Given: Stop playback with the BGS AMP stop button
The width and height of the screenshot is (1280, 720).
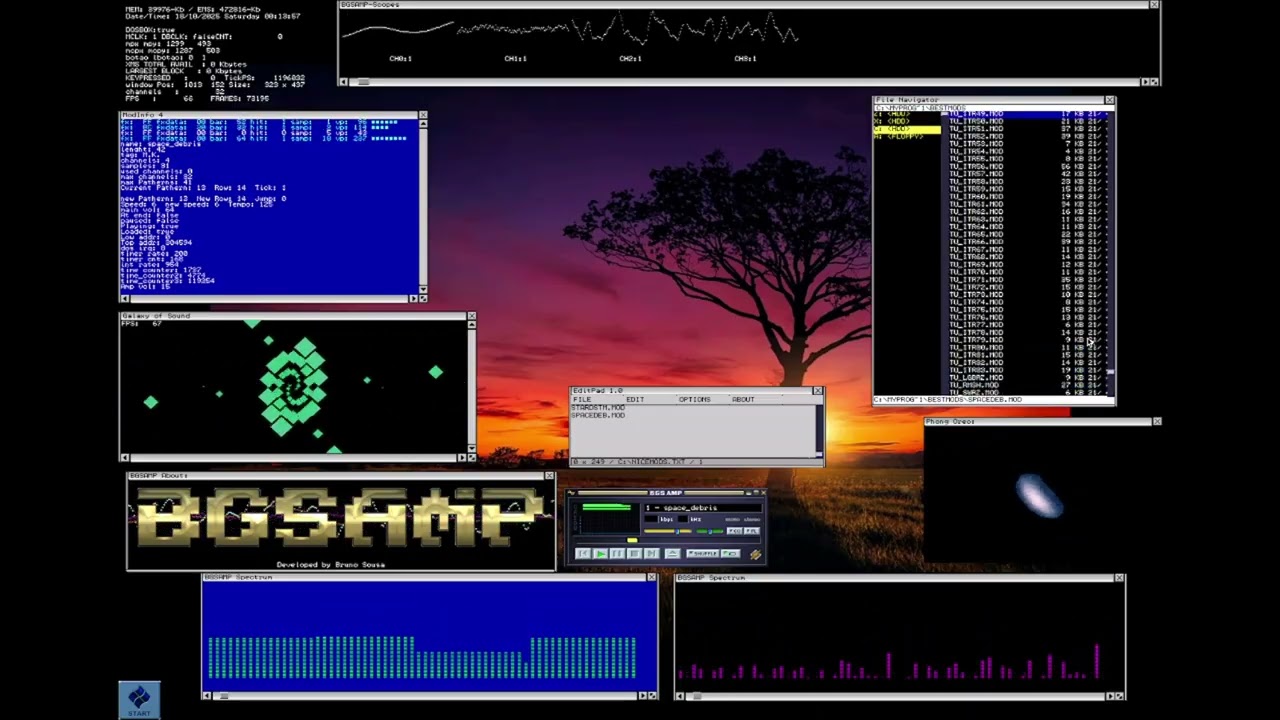Looking at the screenshot, I should coord(635,554).
